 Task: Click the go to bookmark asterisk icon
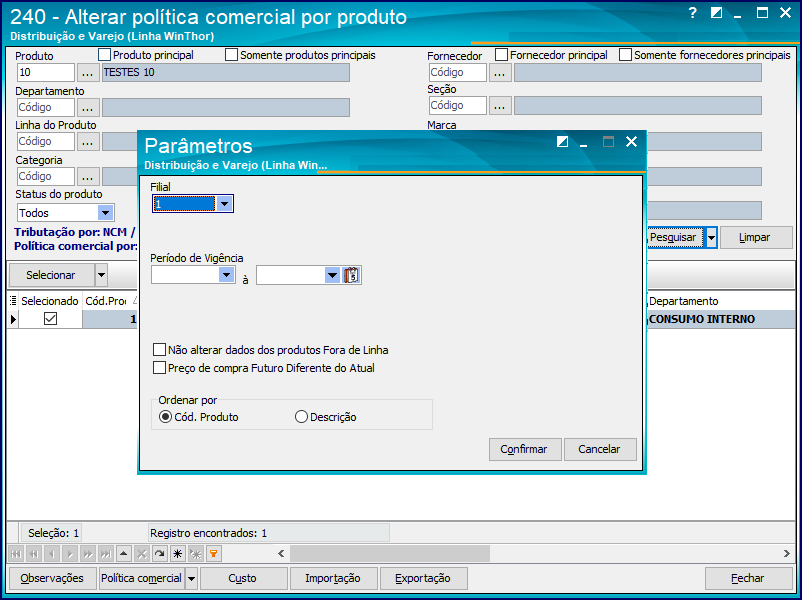point(195,554)
